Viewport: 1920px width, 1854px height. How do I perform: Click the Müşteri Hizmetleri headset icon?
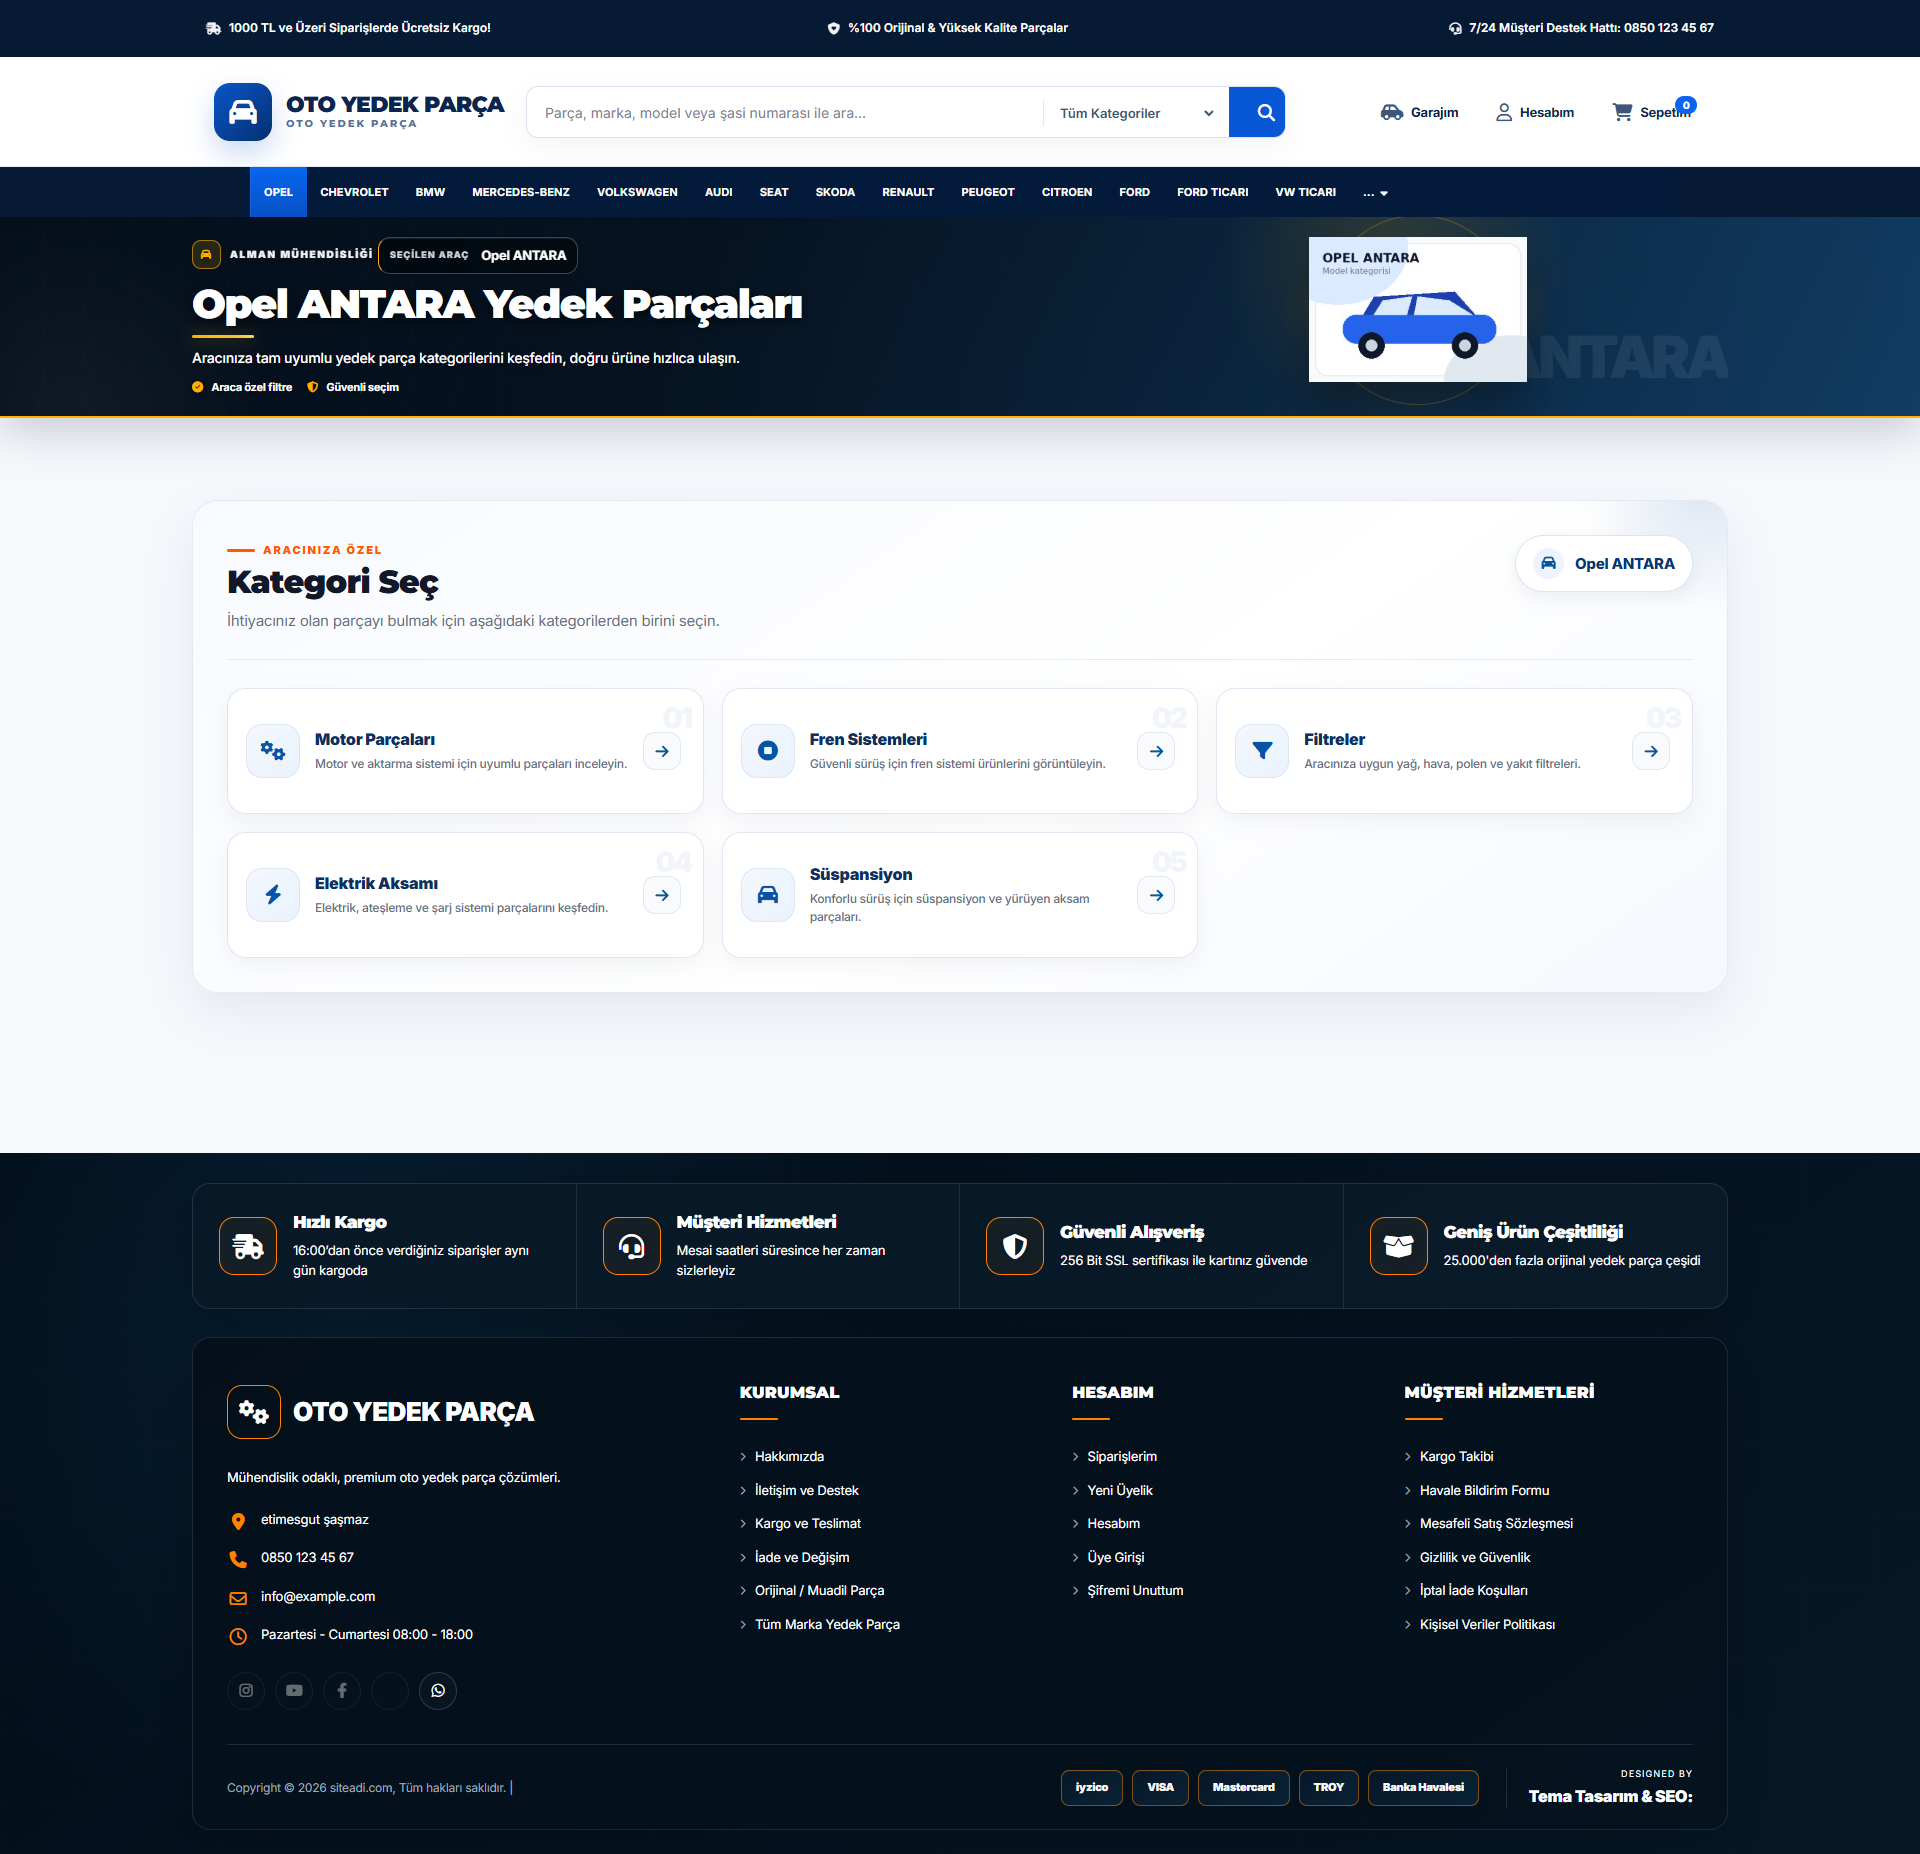(632, 1246)
